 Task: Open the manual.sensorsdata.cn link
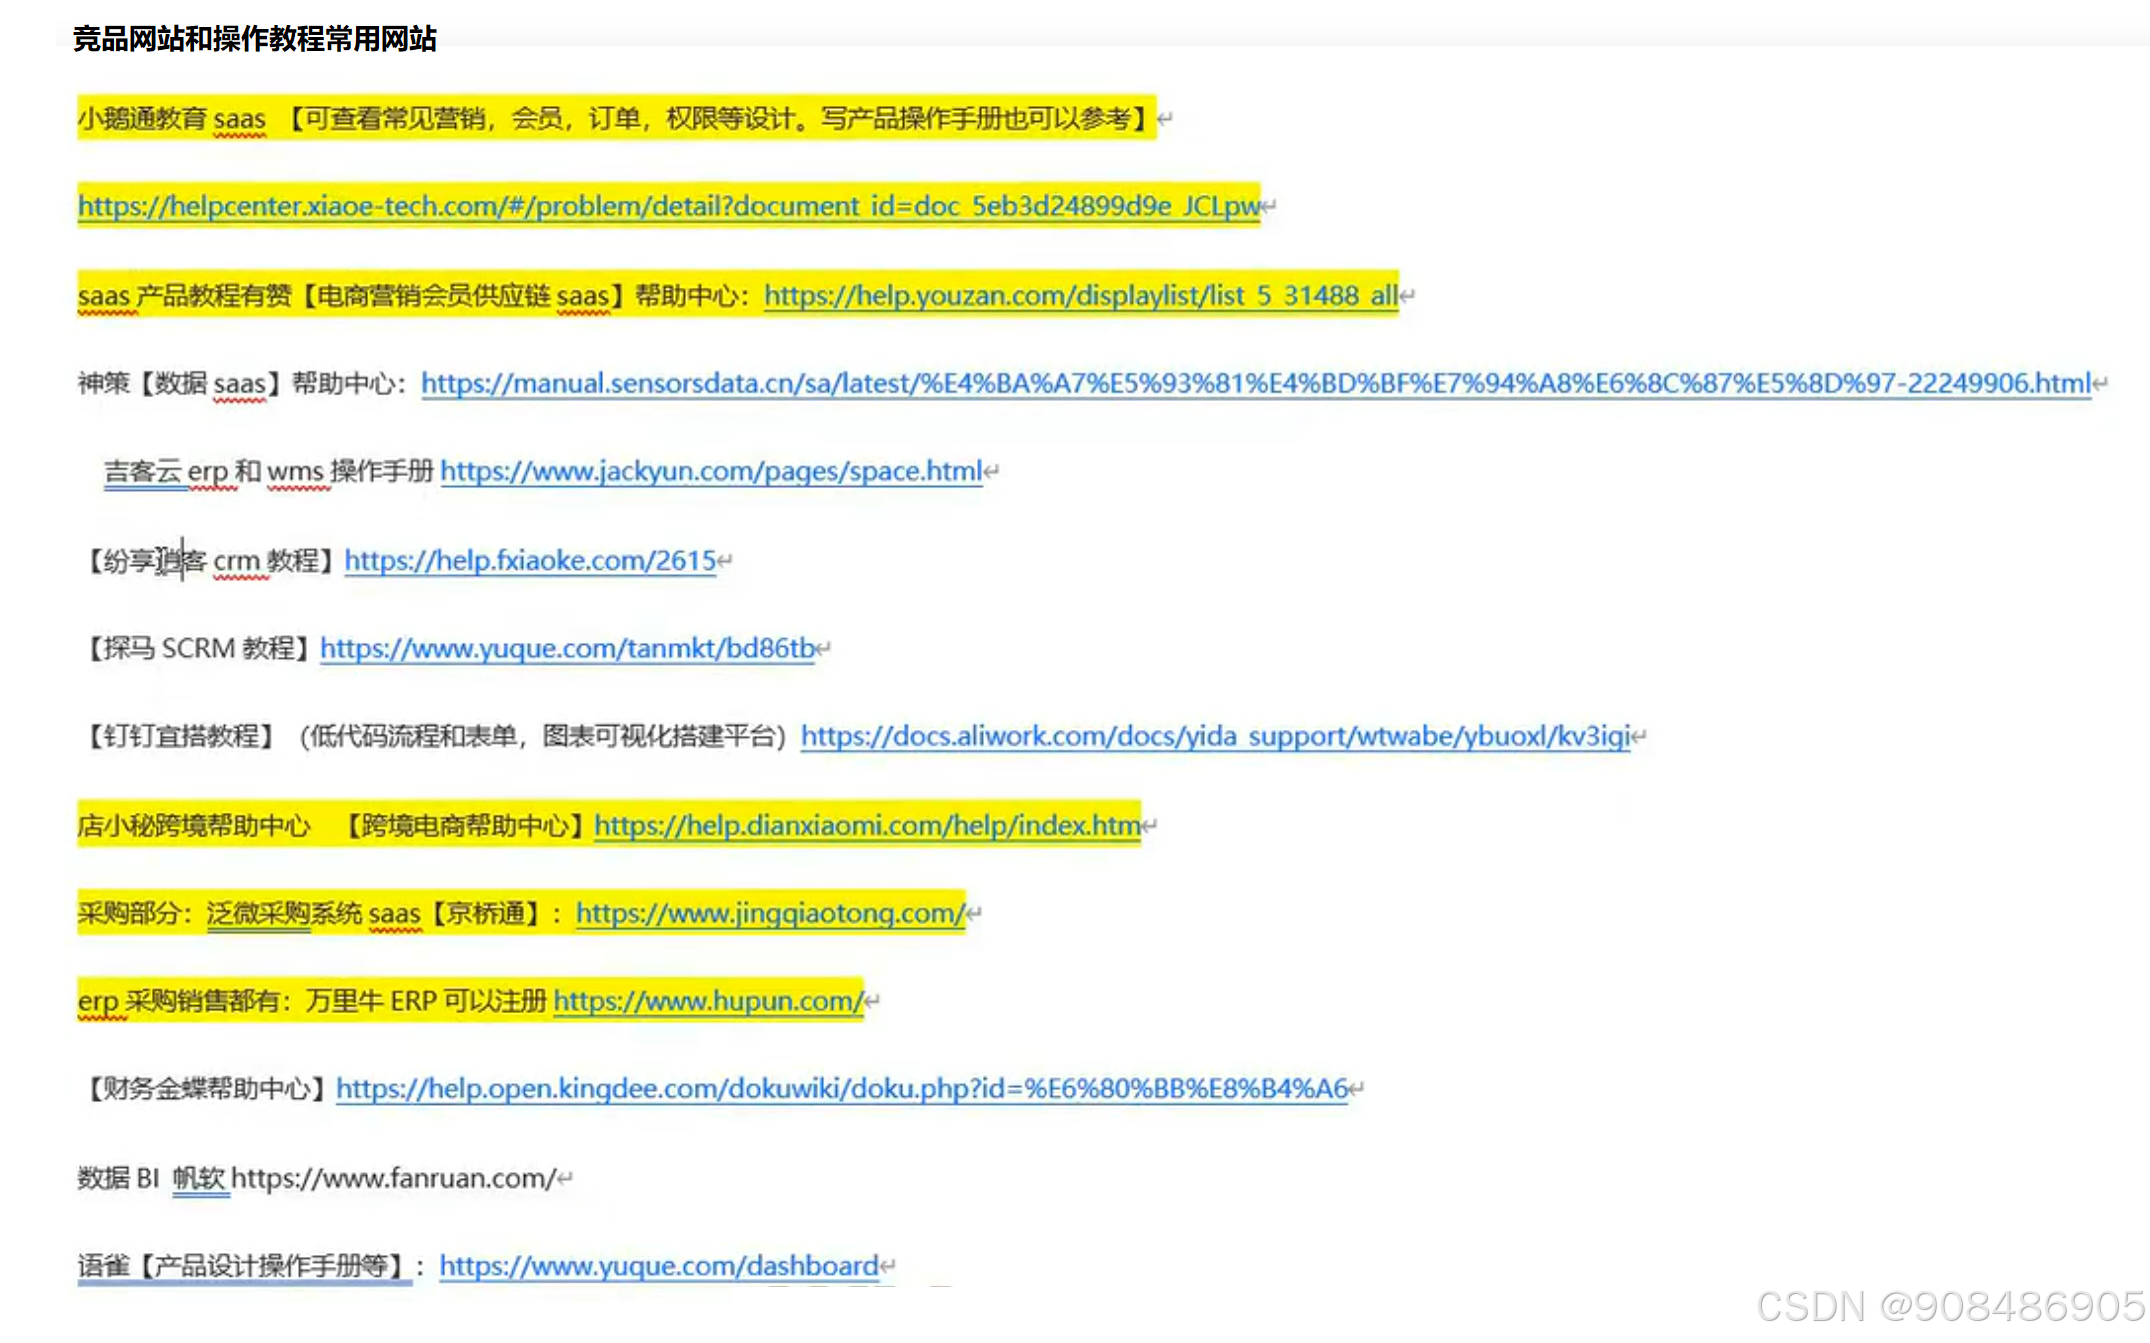pyautogui.click(x=1255, y=383)
